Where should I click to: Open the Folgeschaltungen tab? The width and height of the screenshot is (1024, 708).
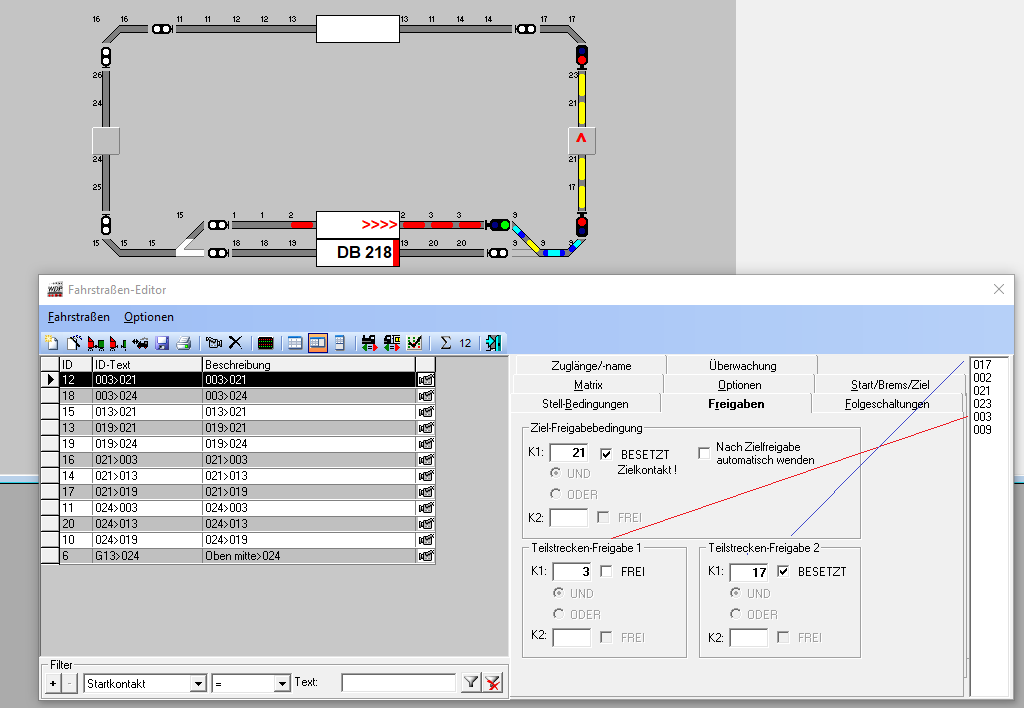click(887, 404)
